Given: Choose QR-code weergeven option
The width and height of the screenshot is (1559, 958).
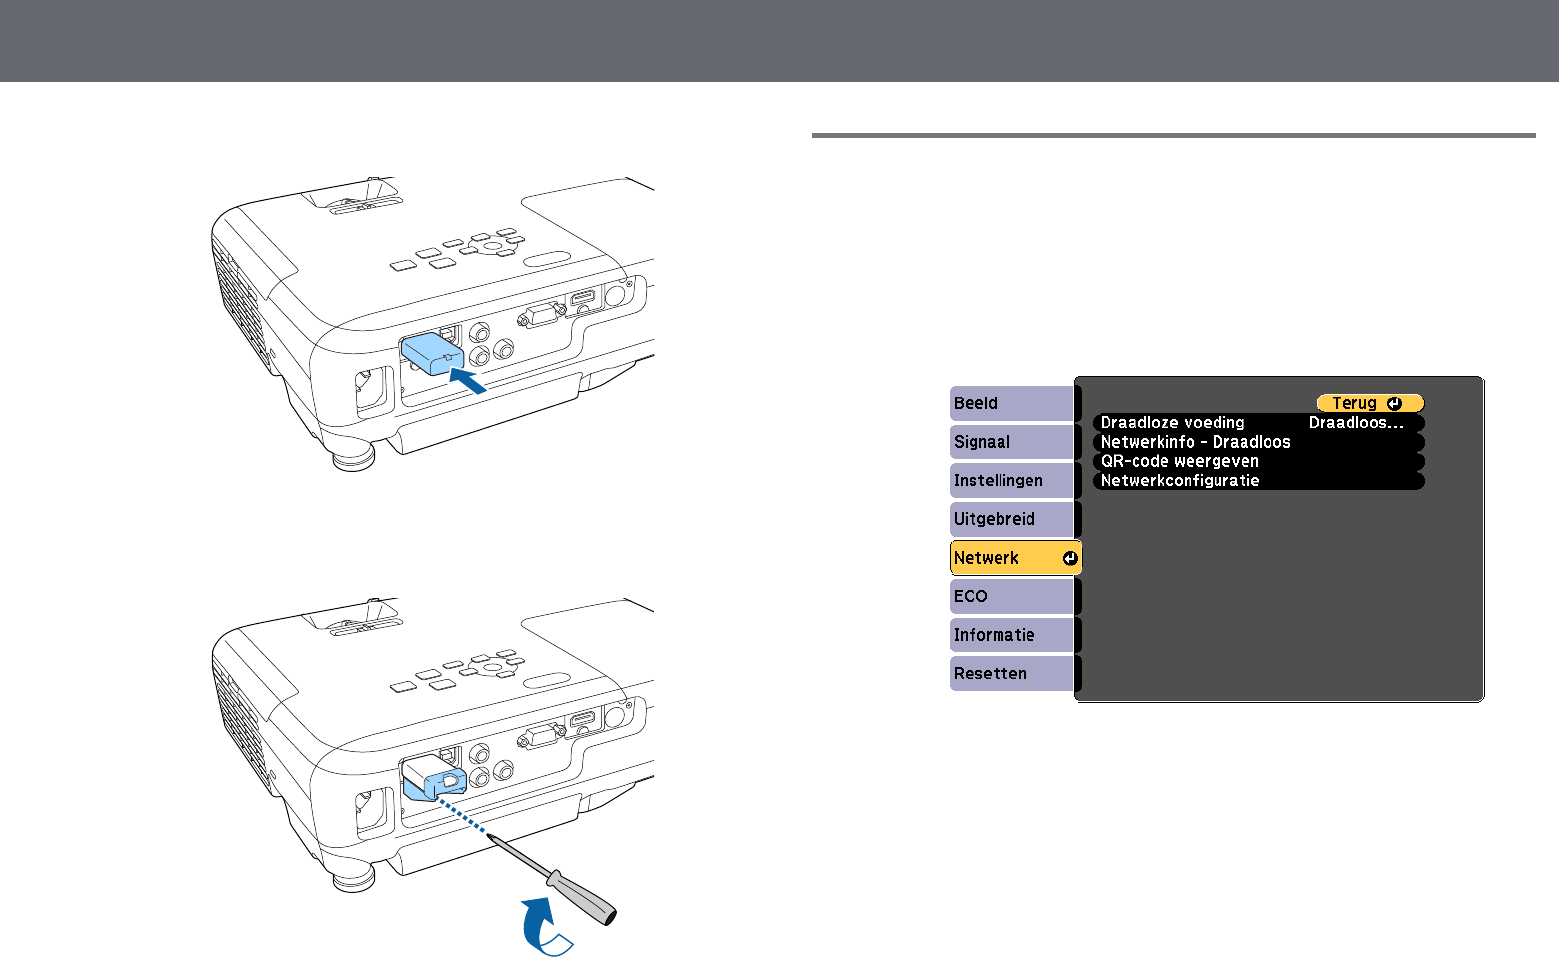Looking at the screenshot, I should (1259, 461).
